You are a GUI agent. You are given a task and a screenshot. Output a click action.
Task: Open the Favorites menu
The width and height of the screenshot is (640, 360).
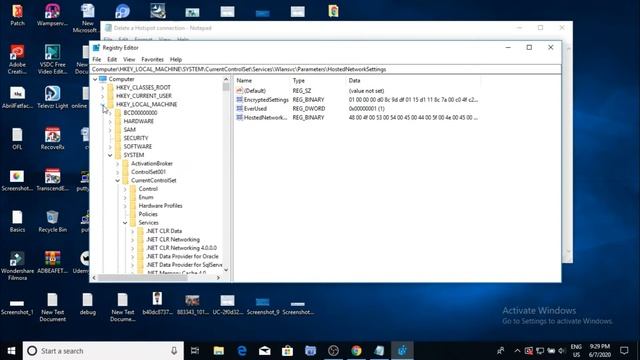(x=152, y=59)
